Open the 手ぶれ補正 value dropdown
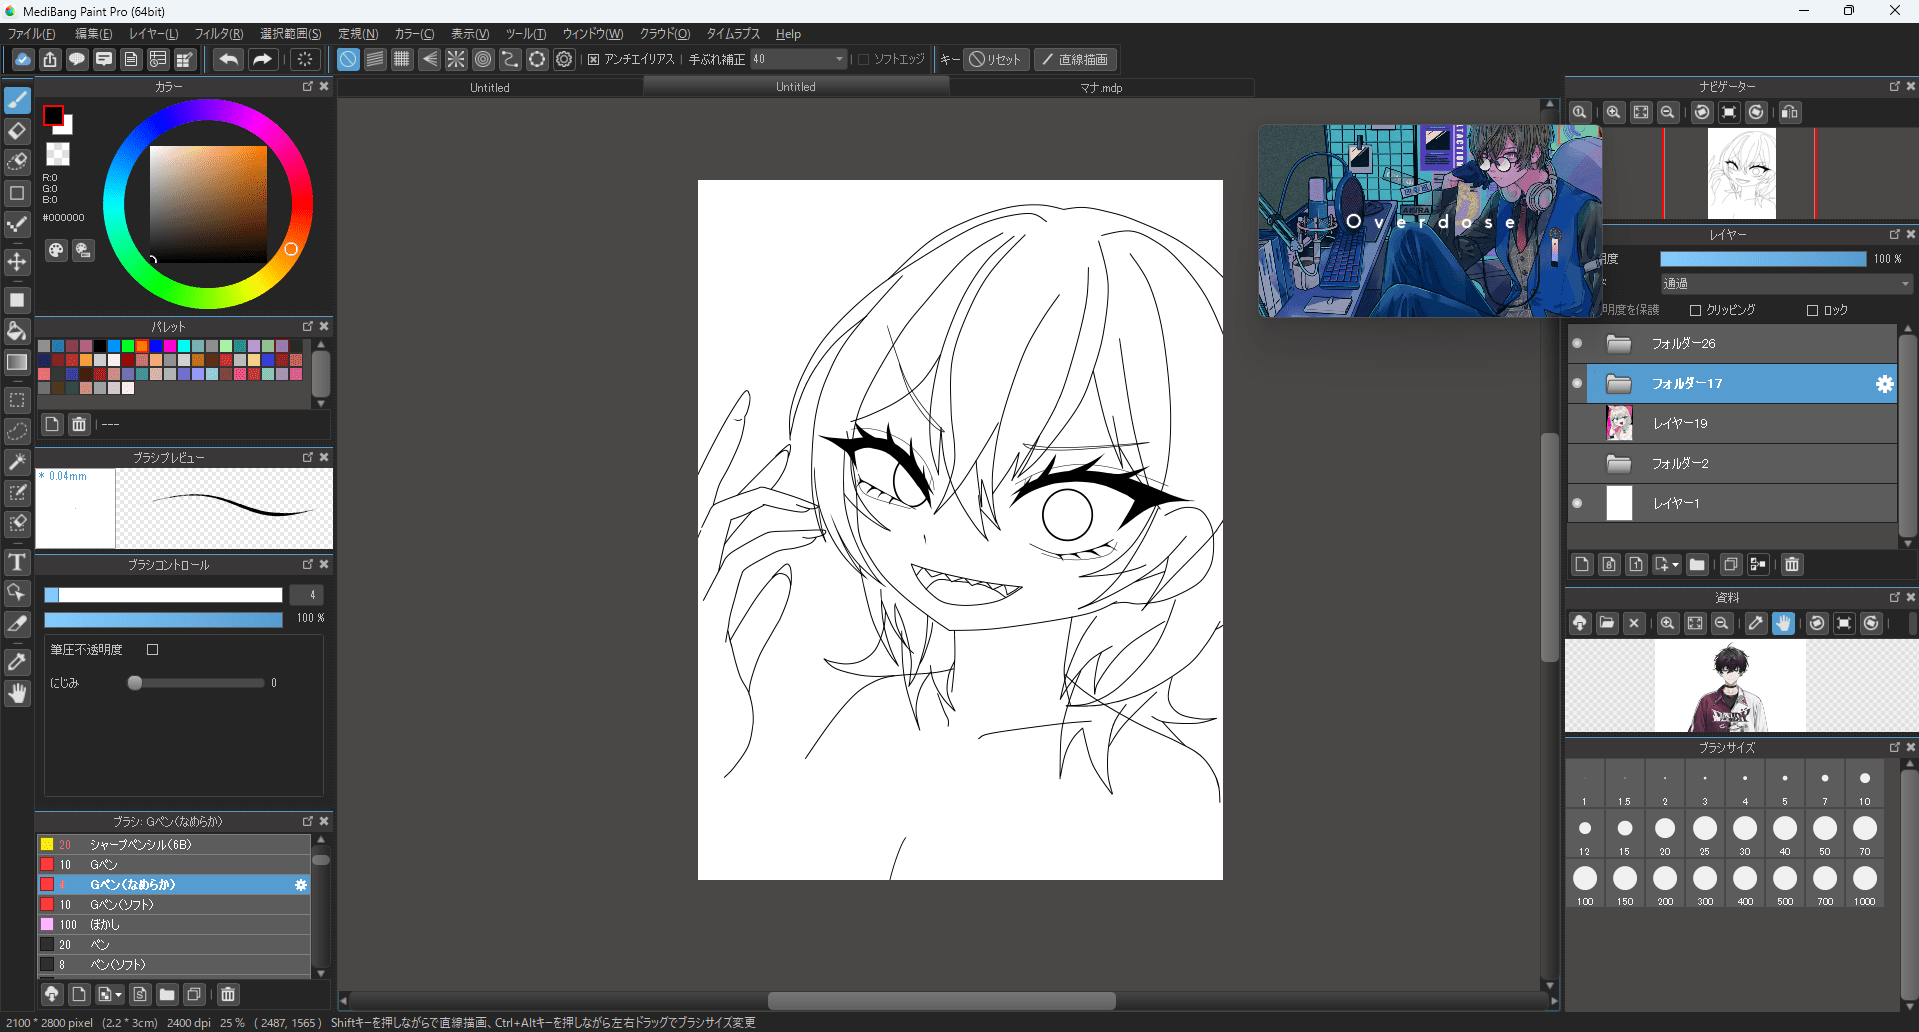 [x=838, y=60]
